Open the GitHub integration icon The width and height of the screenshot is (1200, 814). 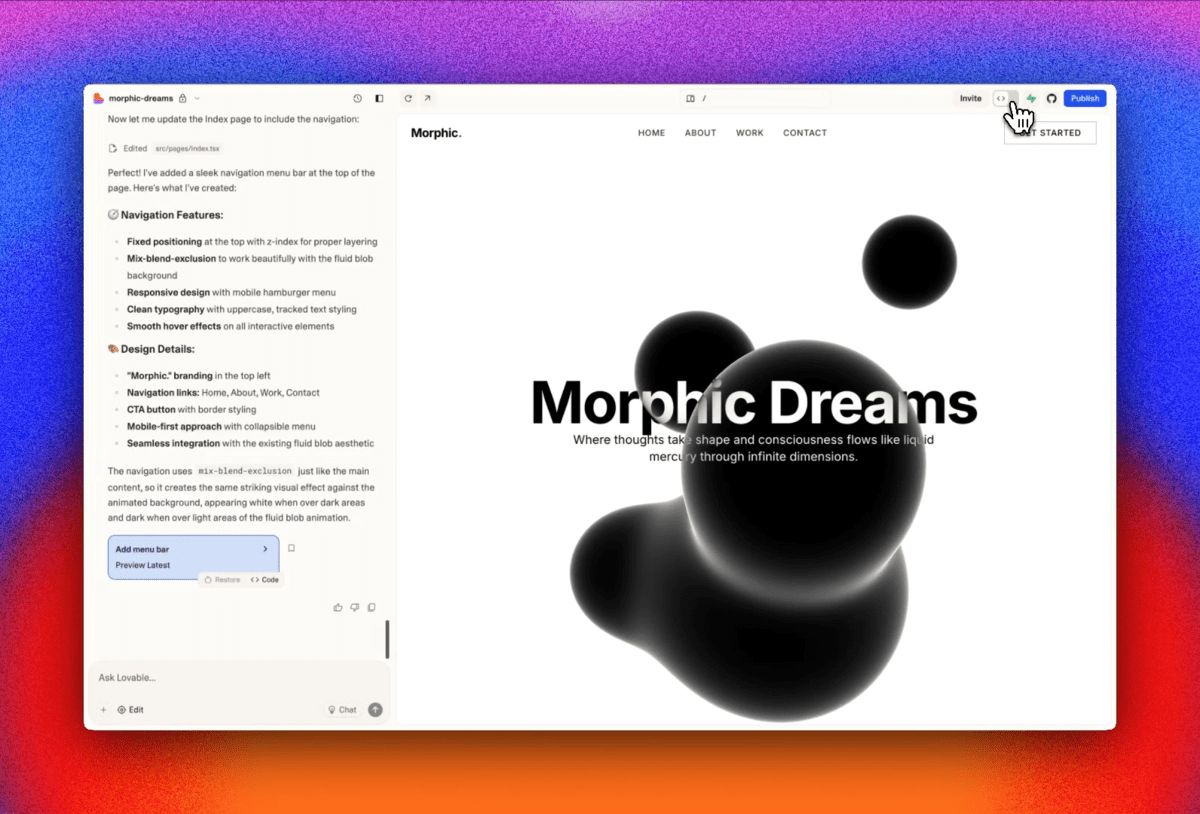(x=1051, y=99)
